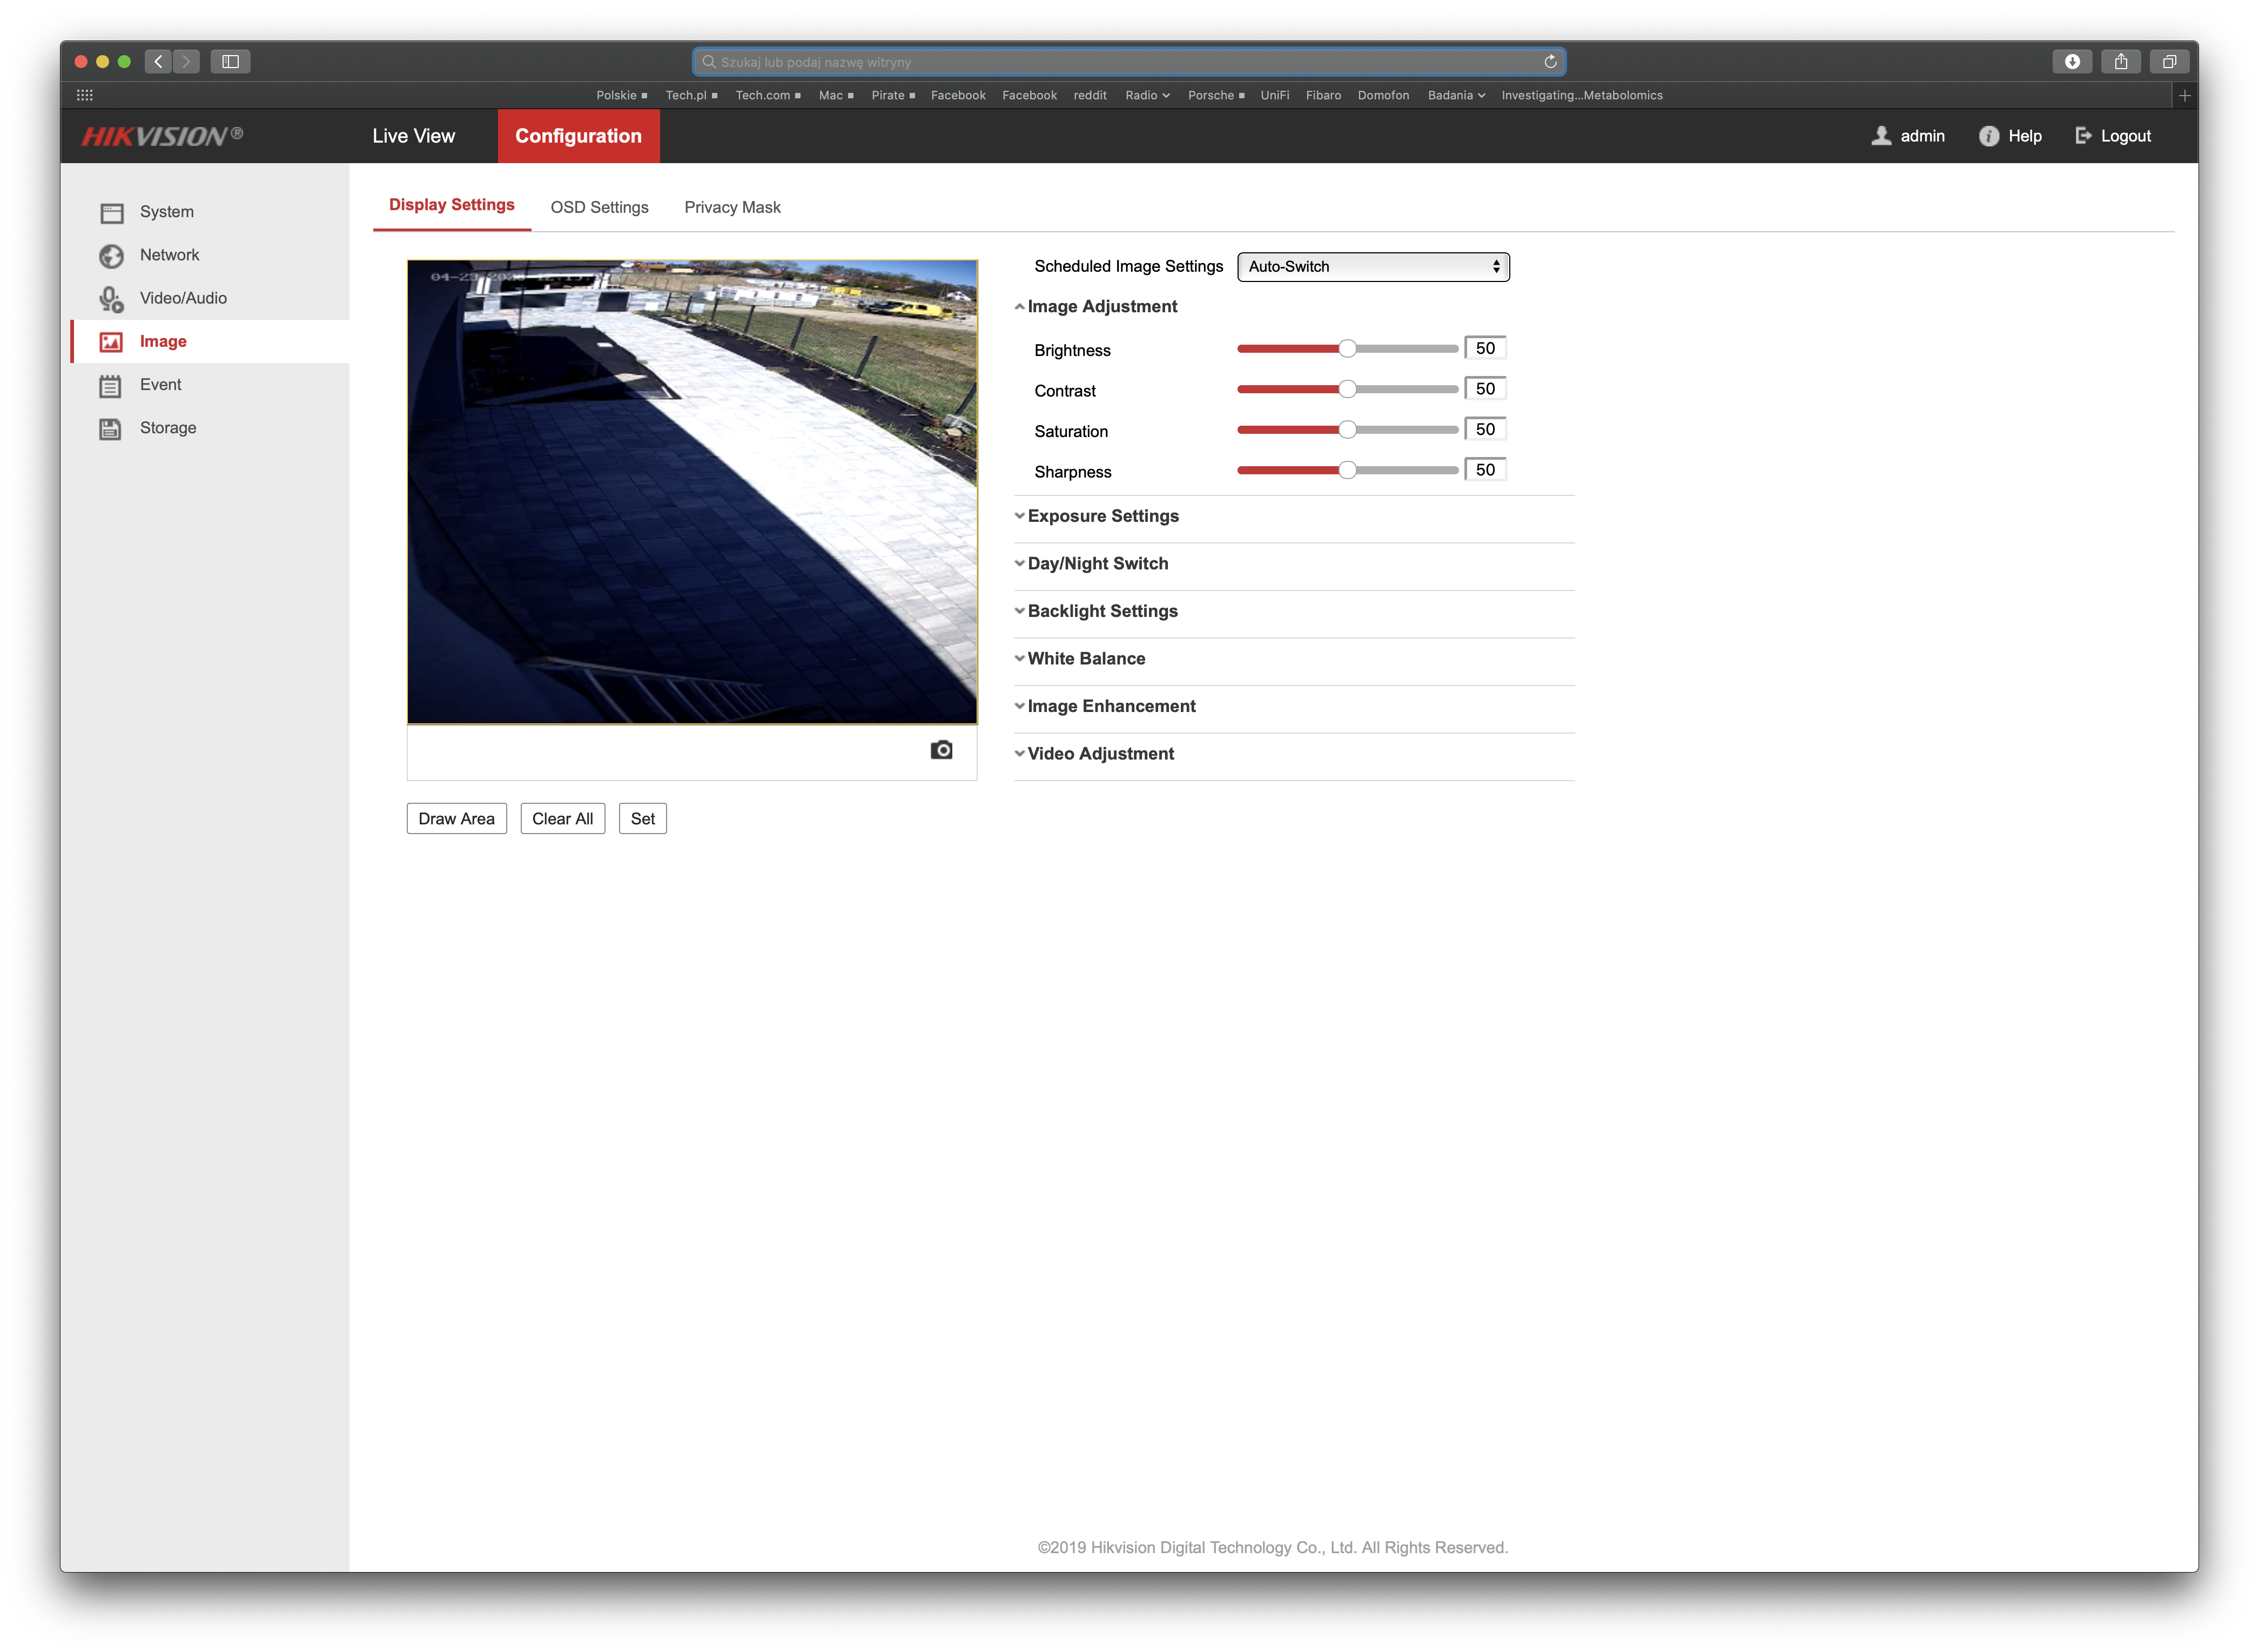This screenshot has width=2259, height=1652.
Task: Select the Network globe icon in sidebar
Action: click(x=112, y=256)
